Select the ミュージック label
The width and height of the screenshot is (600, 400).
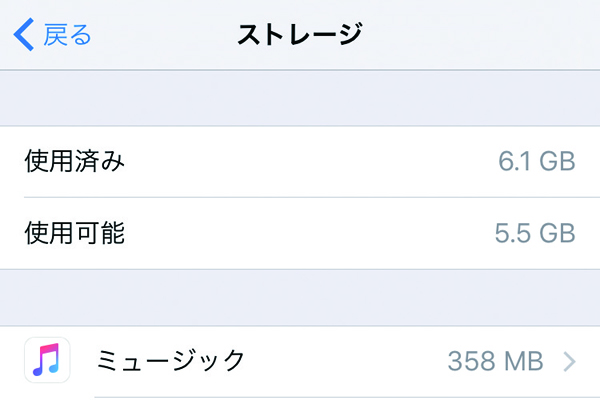point(170,360)
